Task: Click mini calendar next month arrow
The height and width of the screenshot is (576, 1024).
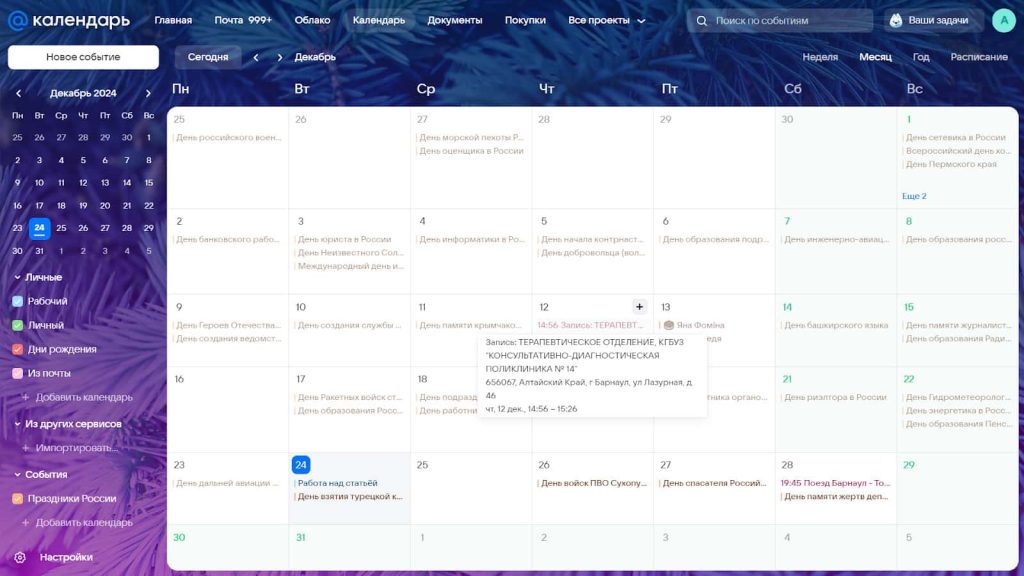Action: point(148,93)
